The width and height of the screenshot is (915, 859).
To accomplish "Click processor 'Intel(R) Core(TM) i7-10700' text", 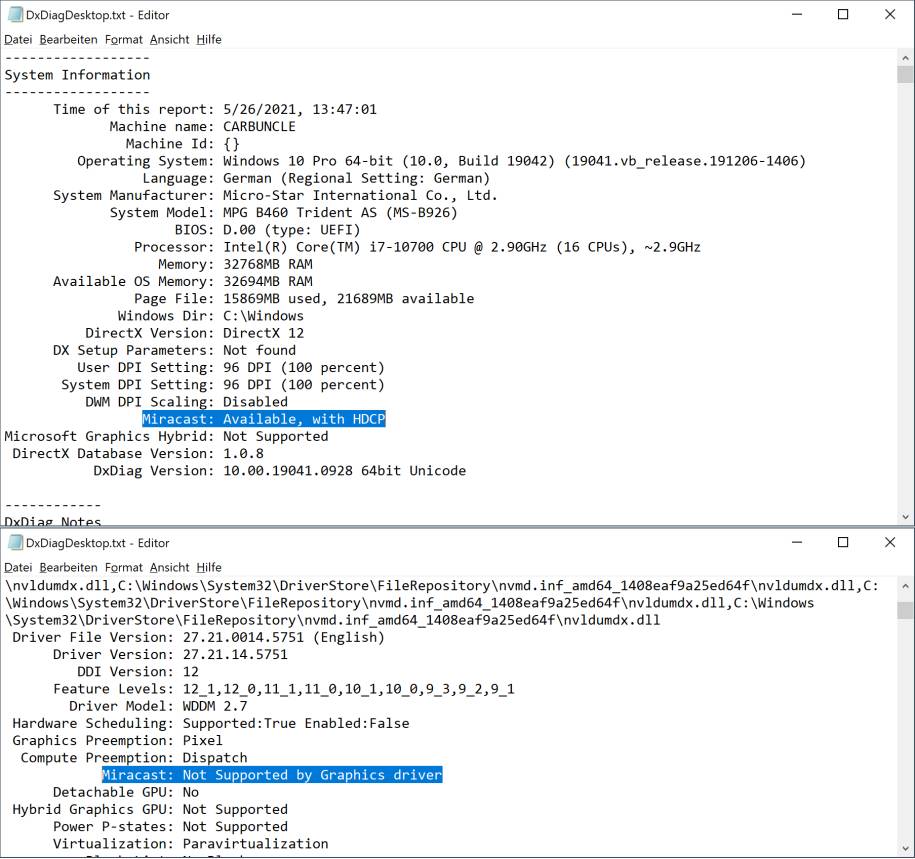I will [328, 247].
